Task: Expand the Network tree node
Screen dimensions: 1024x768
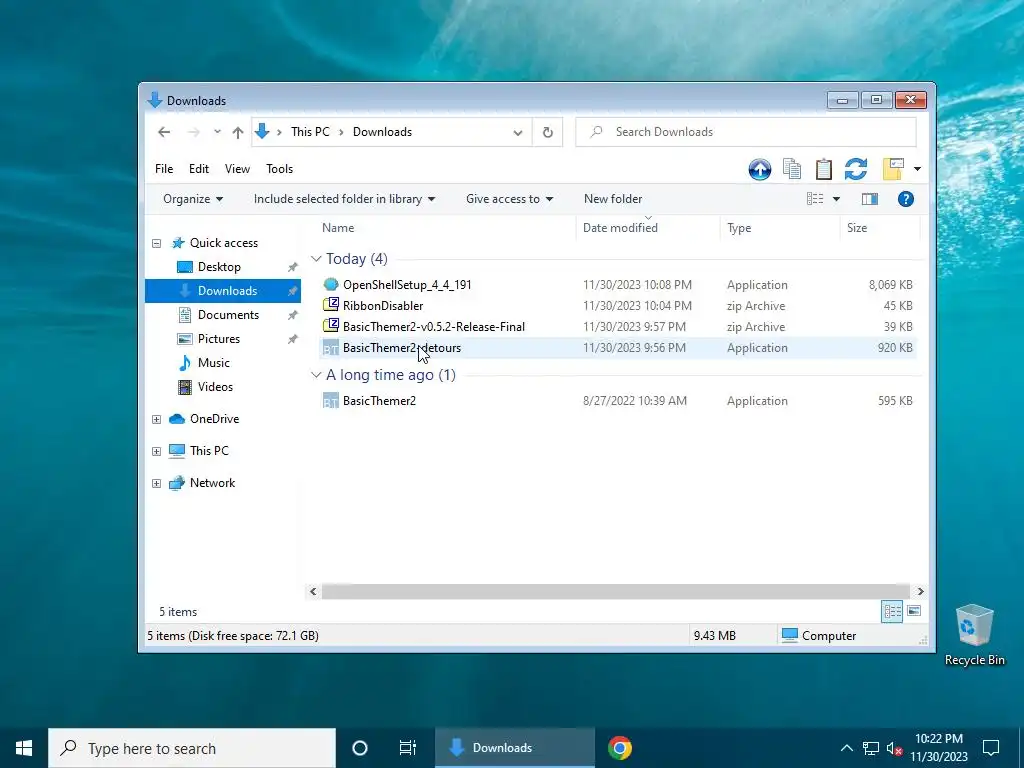Action: (156, 483)
